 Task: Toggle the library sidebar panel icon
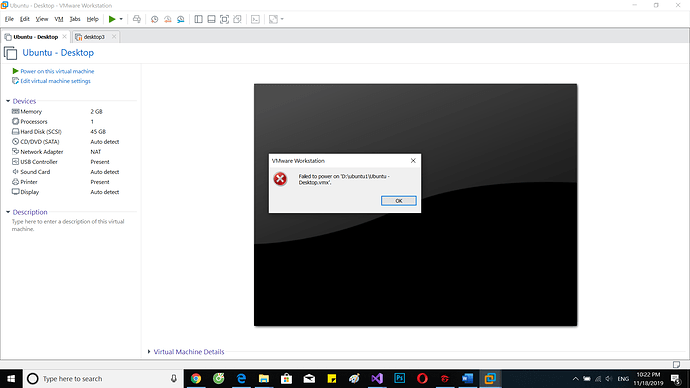click(x=198, y=19)
